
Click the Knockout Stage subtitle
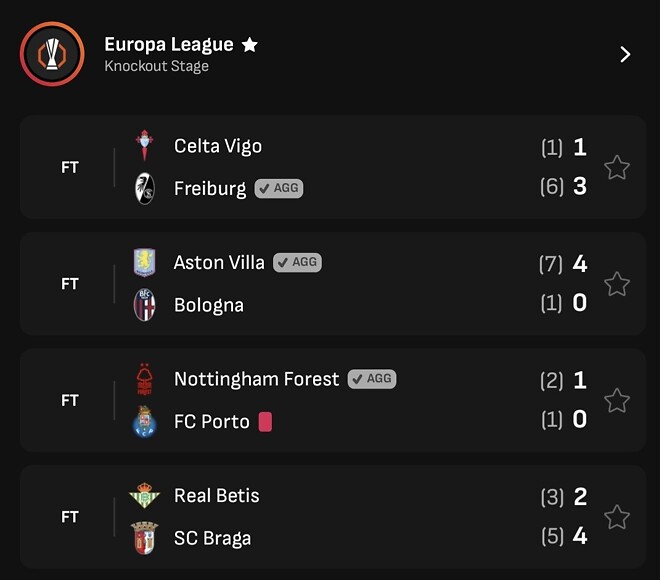coord(156,67)
